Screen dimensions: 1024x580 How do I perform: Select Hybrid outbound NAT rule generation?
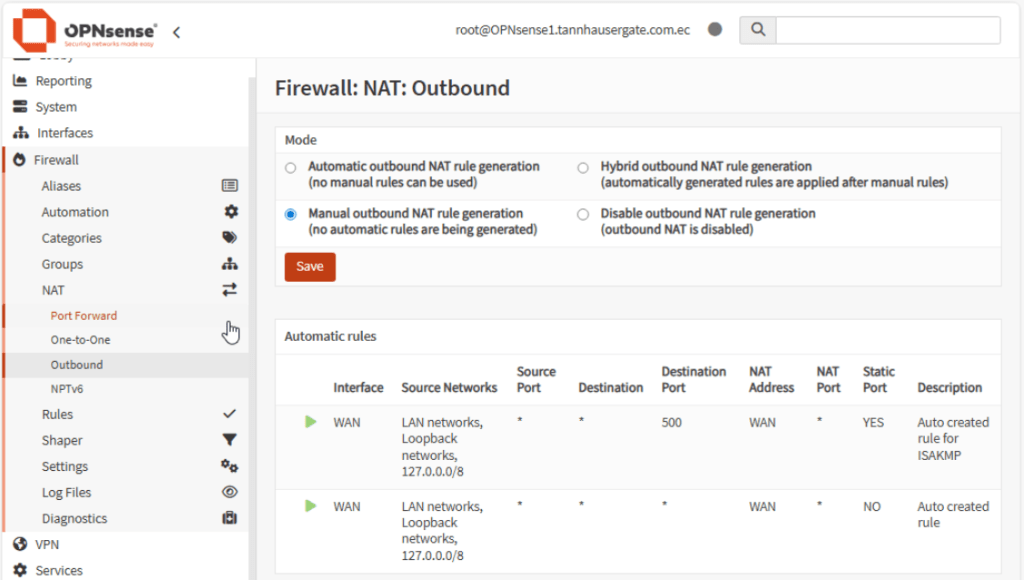click(x=583, y=168)
